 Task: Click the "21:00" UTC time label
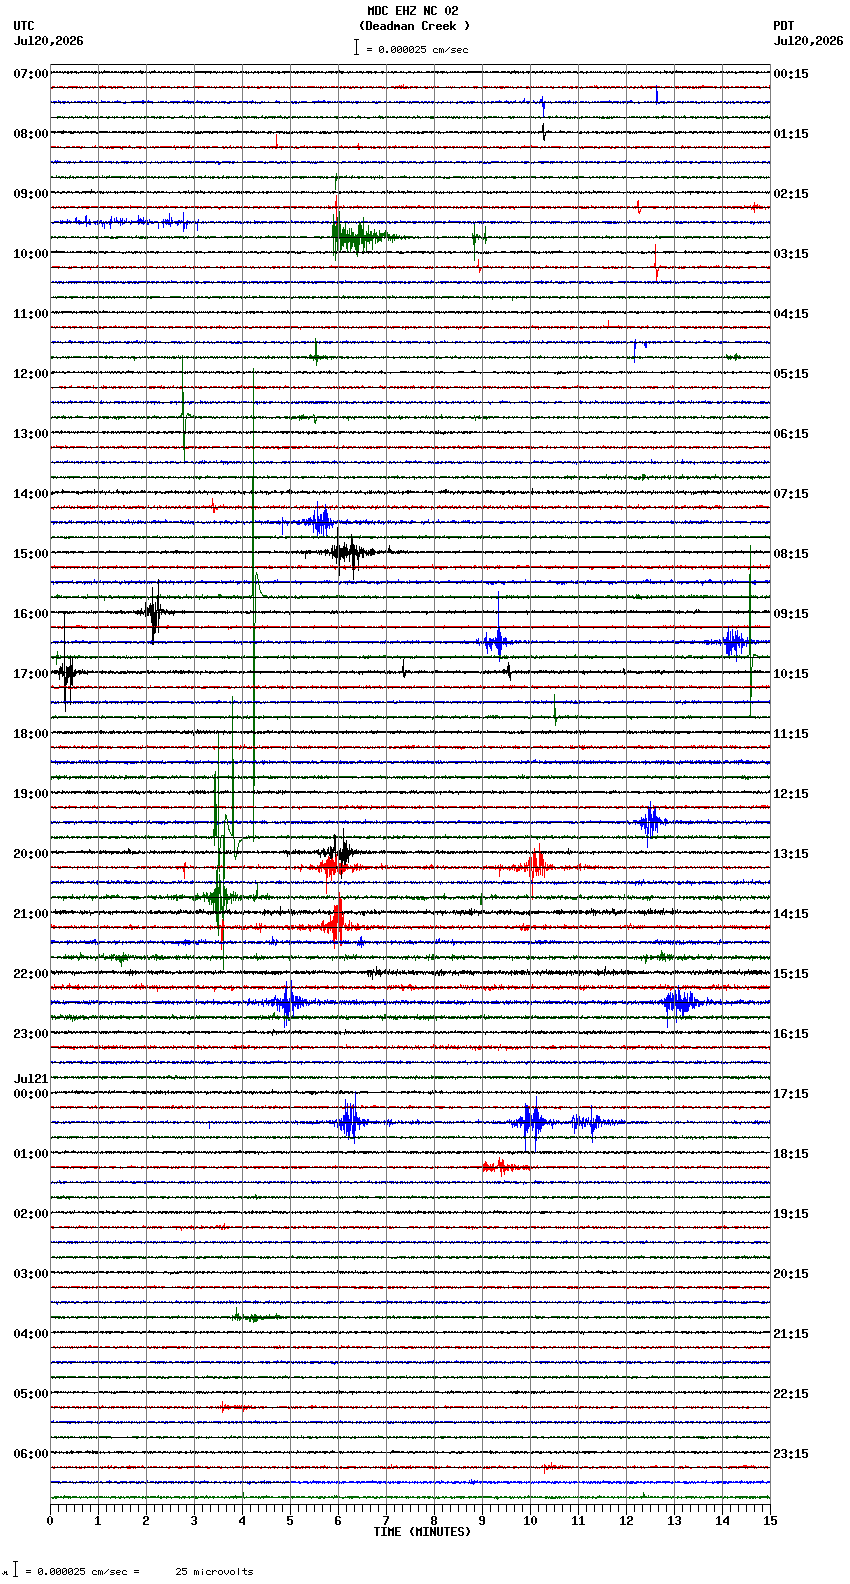31,914
